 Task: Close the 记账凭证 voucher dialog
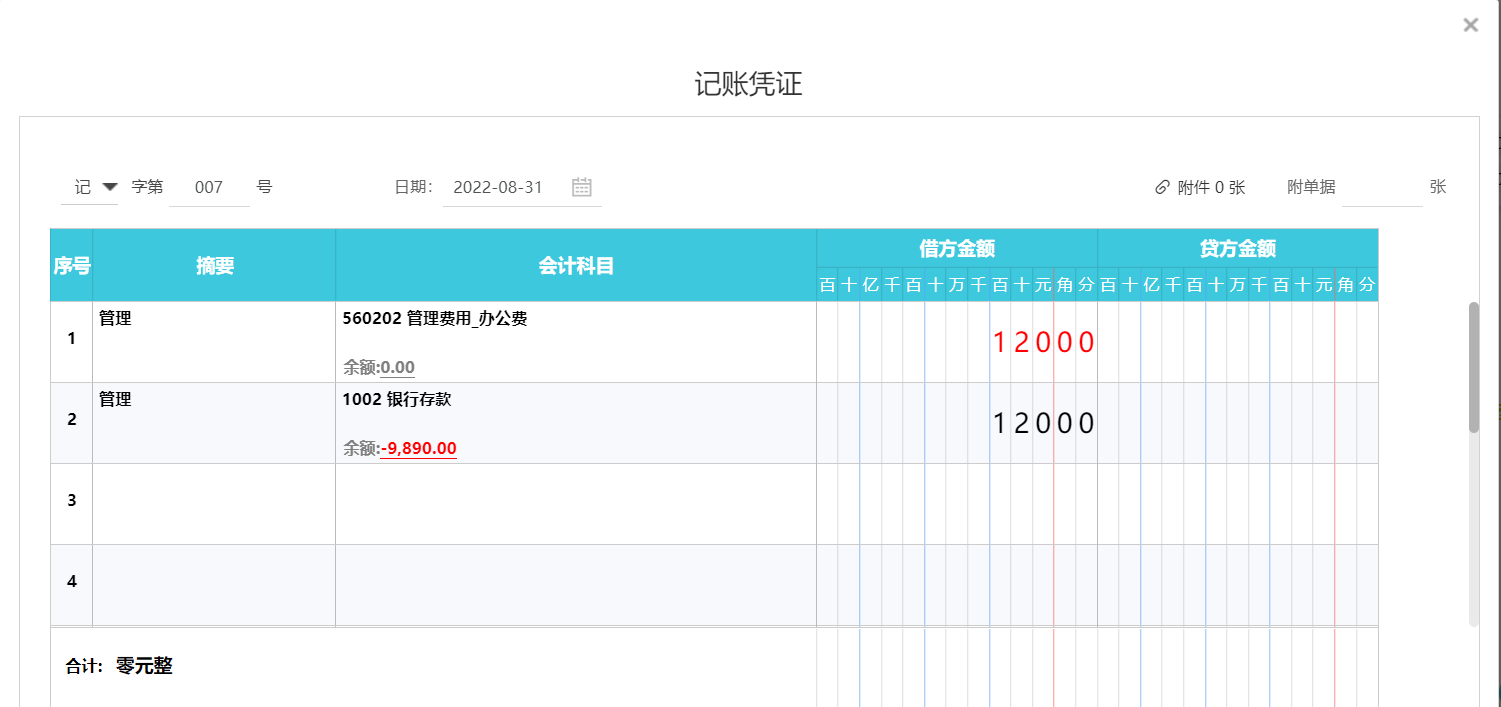point(1470,24)
